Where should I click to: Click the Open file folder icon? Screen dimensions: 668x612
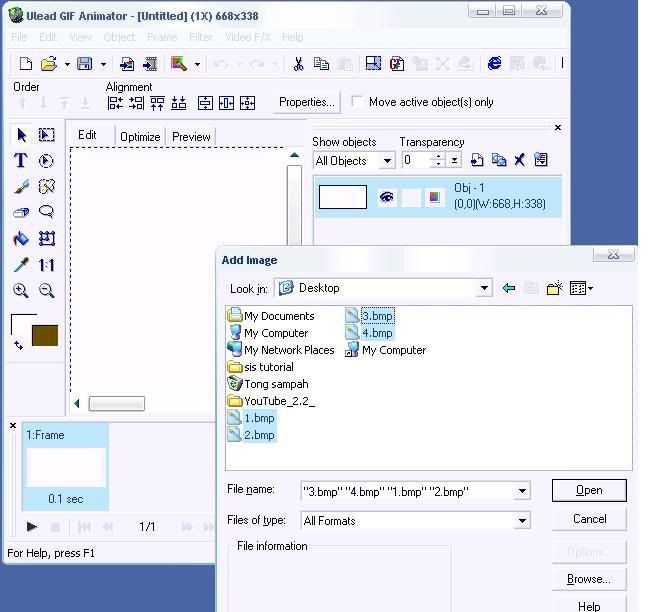(49, 64)
